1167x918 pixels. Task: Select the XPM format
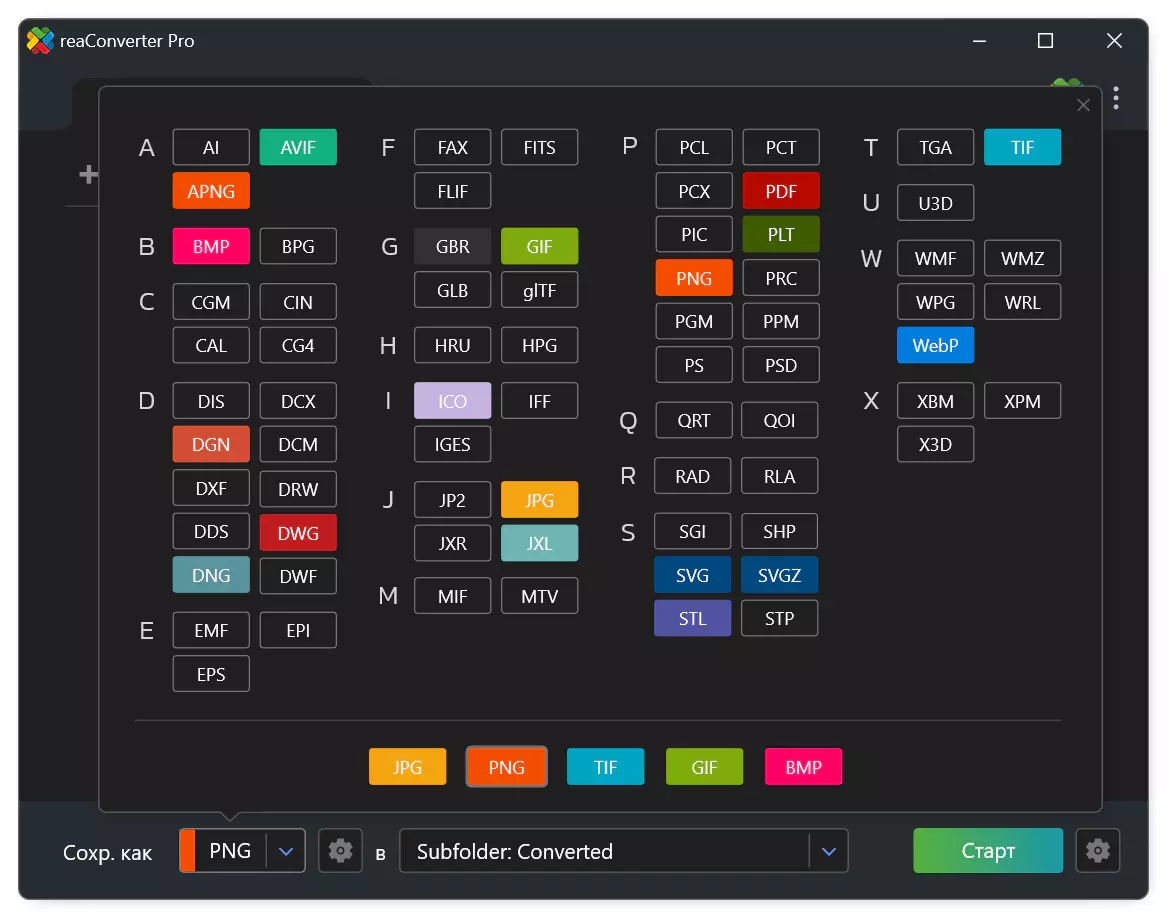pos(1022,401)
